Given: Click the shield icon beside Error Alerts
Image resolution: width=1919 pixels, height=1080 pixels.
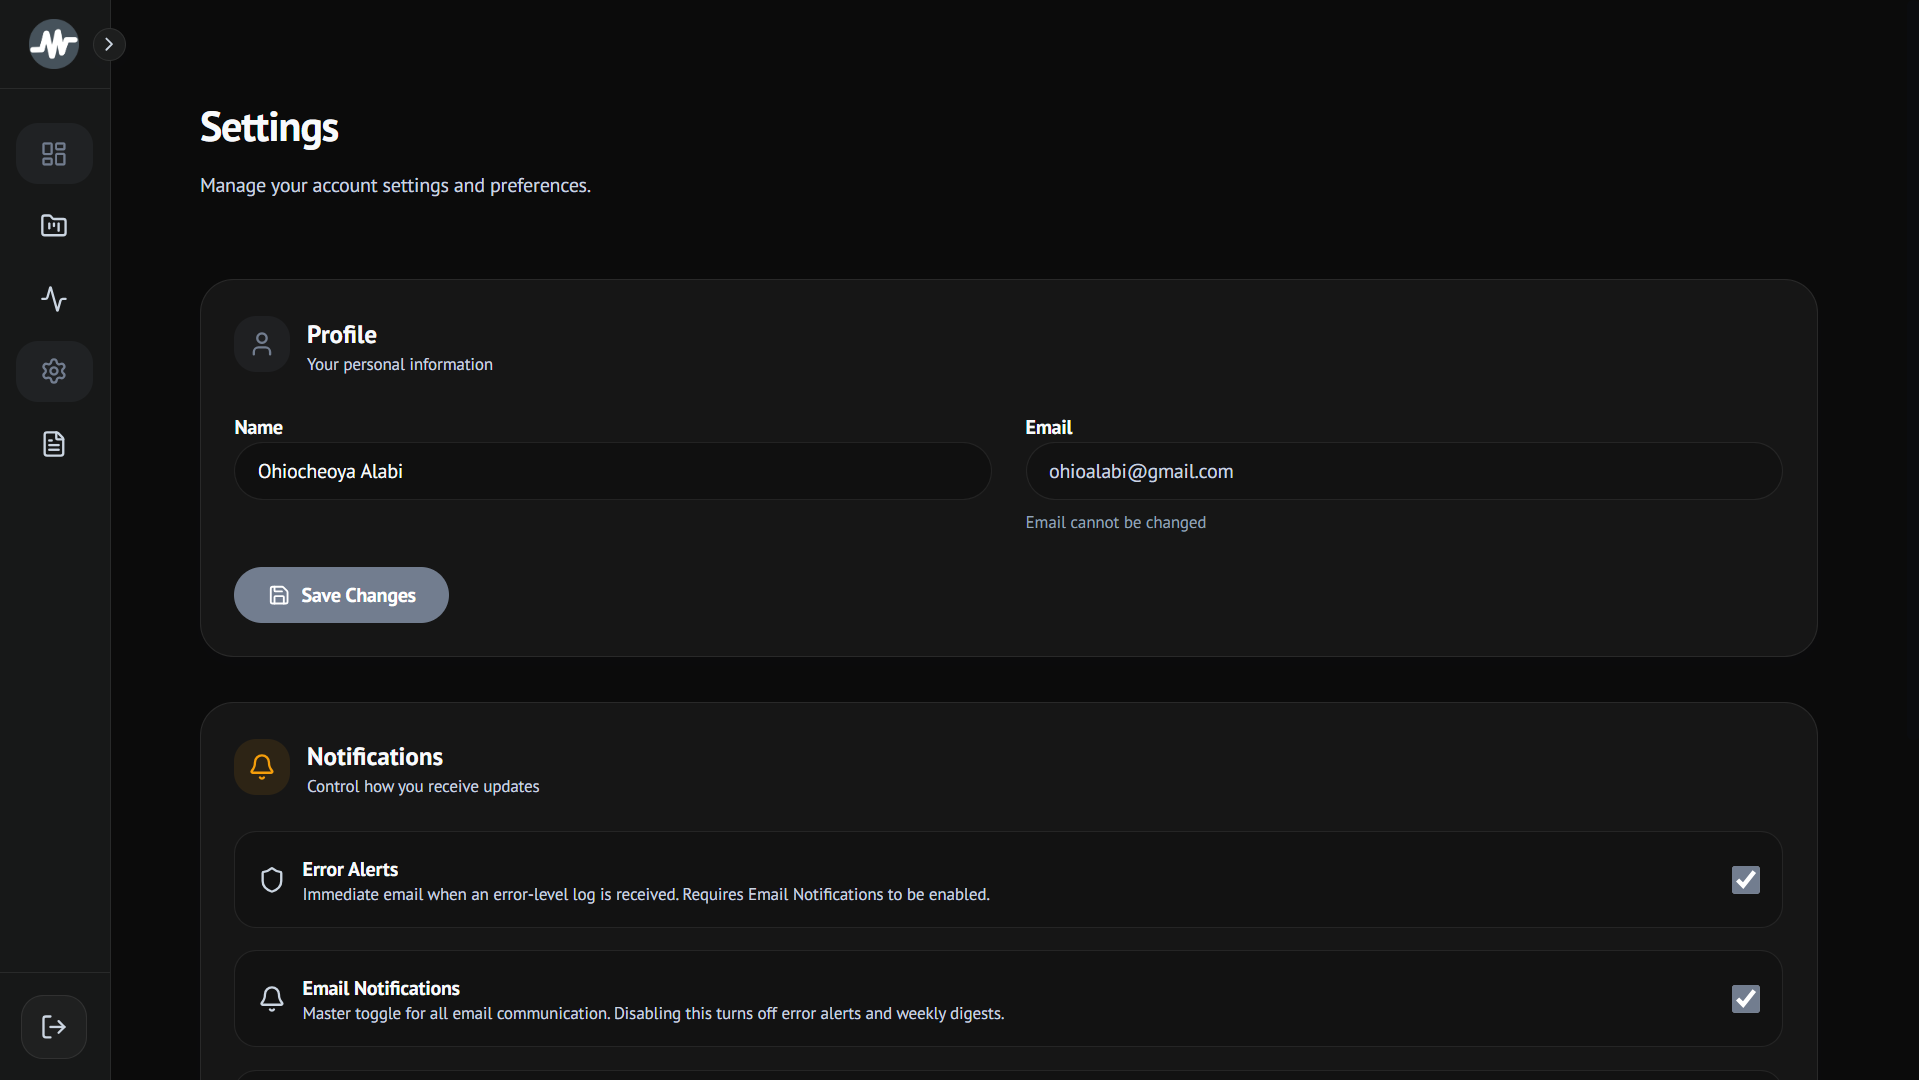Looking at the screenshot, I should coord(272,880).
